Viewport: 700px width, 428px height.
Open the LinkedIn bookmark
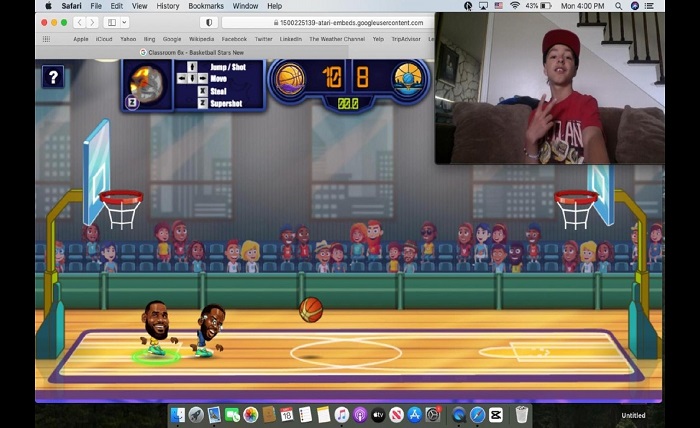click(x=291, y=39)
